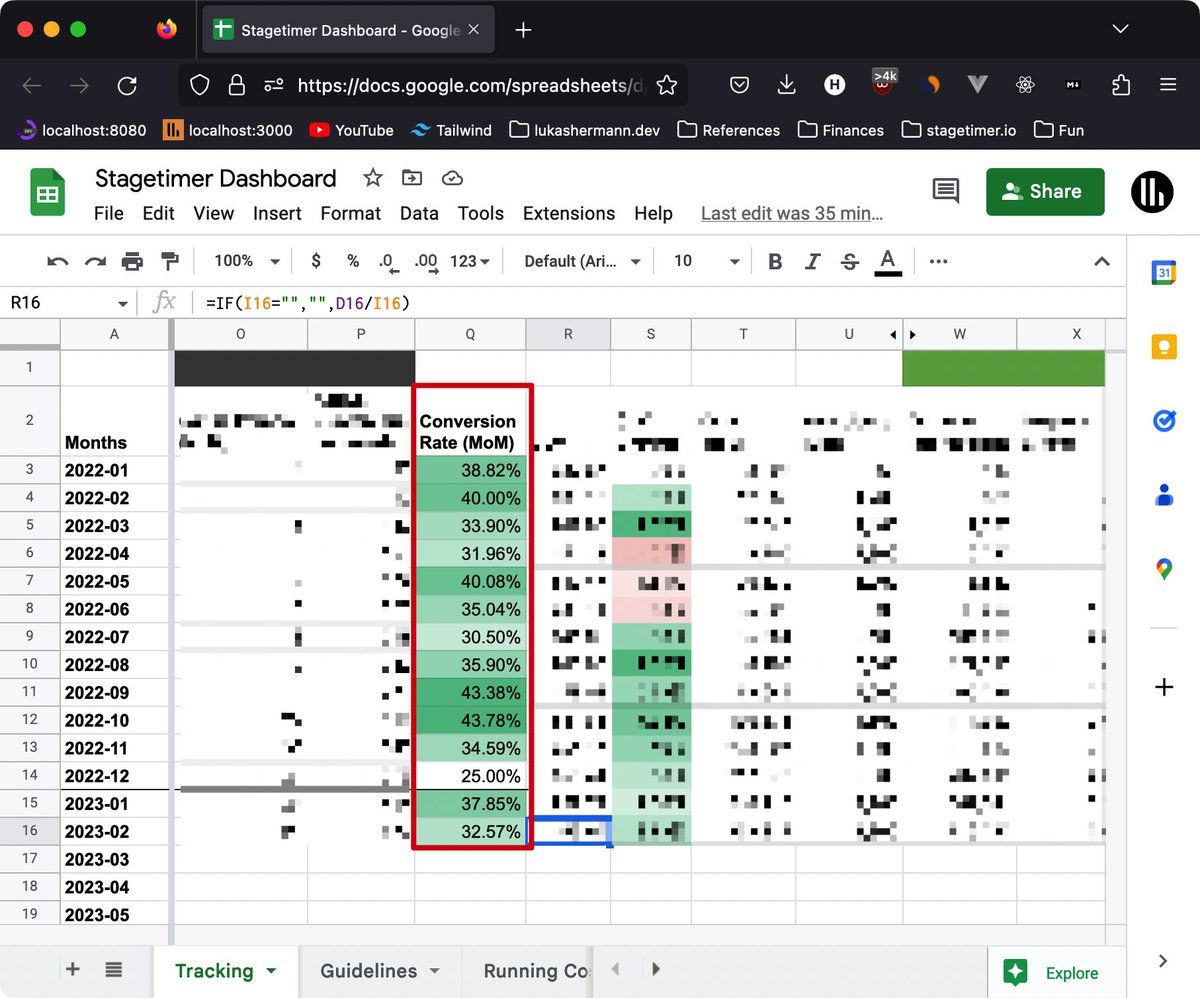Viewport: 1200px width, 998px height.
Task: Click the green Share button
Action: 1045,191
